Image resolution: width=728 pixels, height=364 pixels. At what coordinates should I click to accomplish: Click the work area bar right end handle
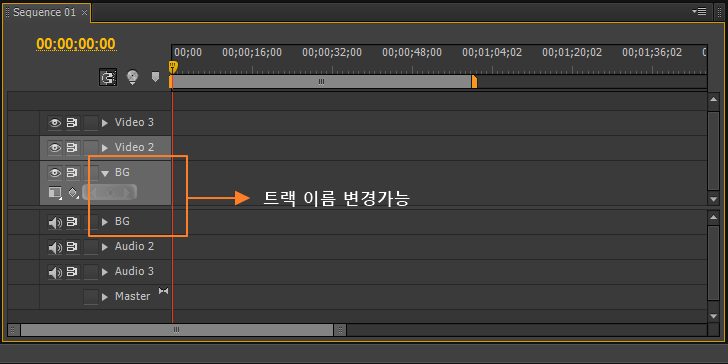click(474, 82)
